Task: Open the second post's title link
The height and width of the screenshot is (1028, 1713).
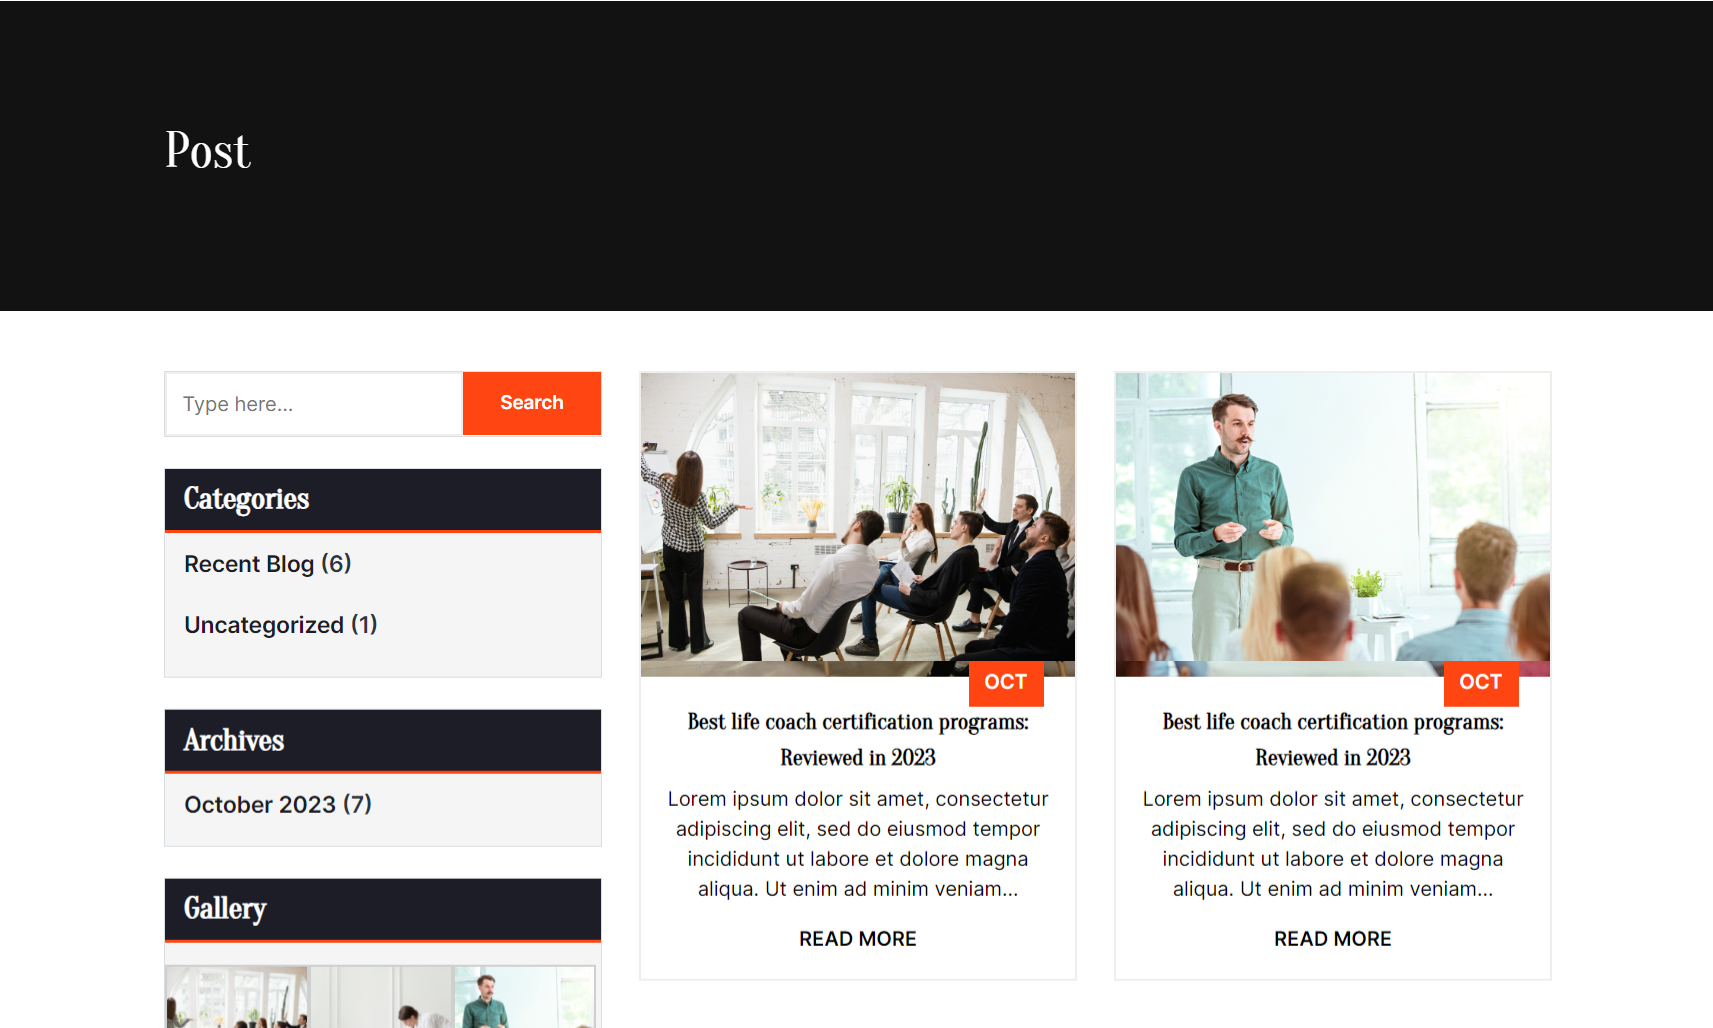Action: click(1333, 739)
